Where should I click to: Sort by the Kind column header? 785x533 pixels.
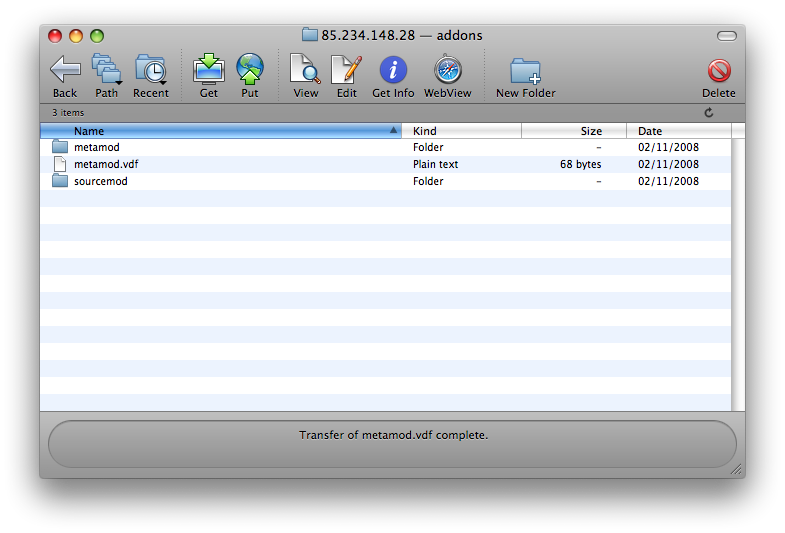(461, 131)
